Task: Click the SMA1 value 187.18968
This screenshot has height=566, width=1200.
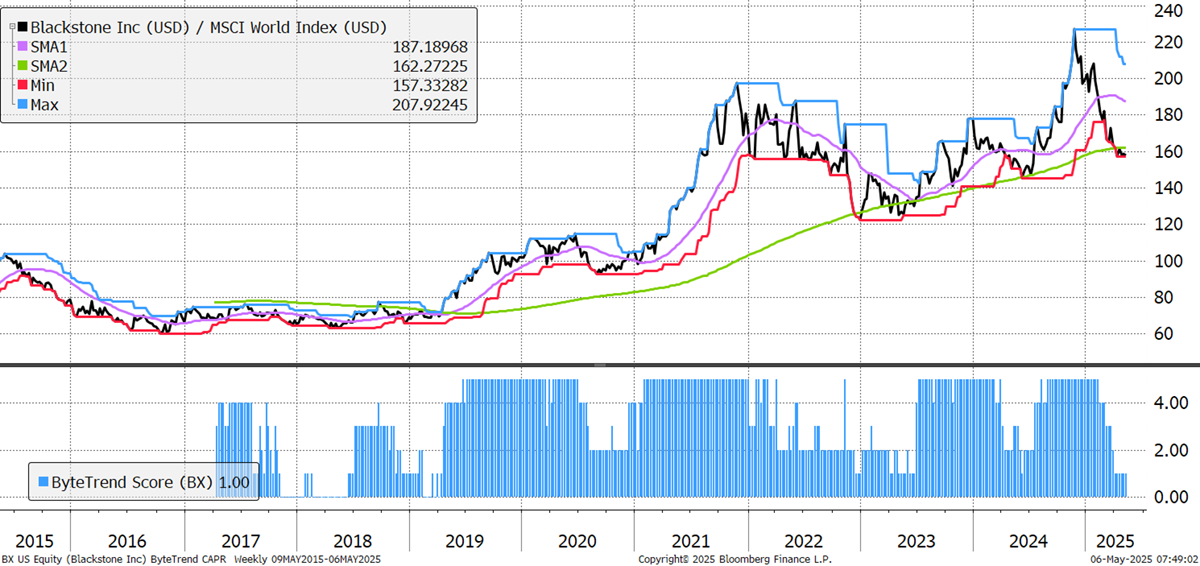Action: [428, 46]
